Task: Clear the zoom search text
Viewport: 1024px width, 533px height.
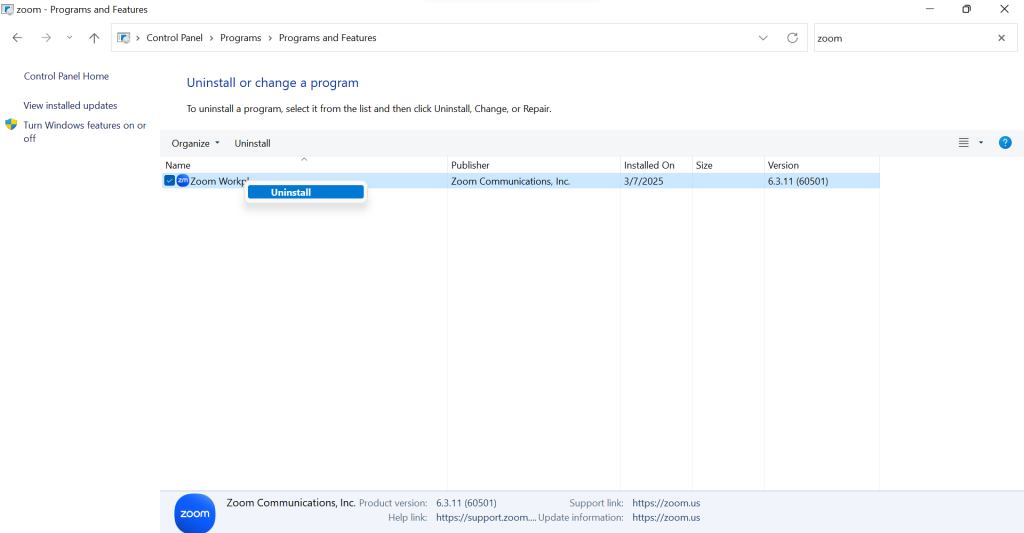Action: click(x=1001, y=38)
